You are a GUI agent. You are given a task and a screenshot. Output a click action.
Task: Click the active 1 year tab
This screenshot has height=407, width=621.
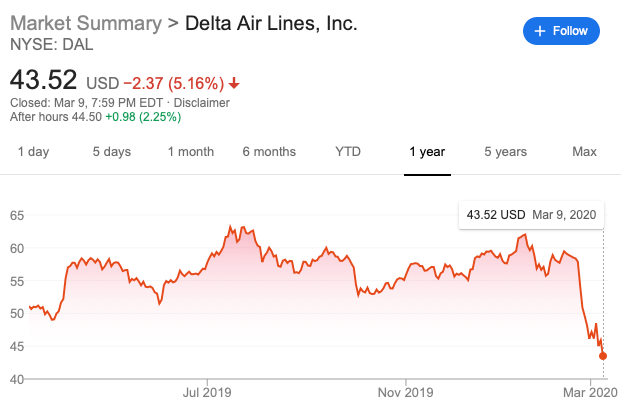point(427,152)
